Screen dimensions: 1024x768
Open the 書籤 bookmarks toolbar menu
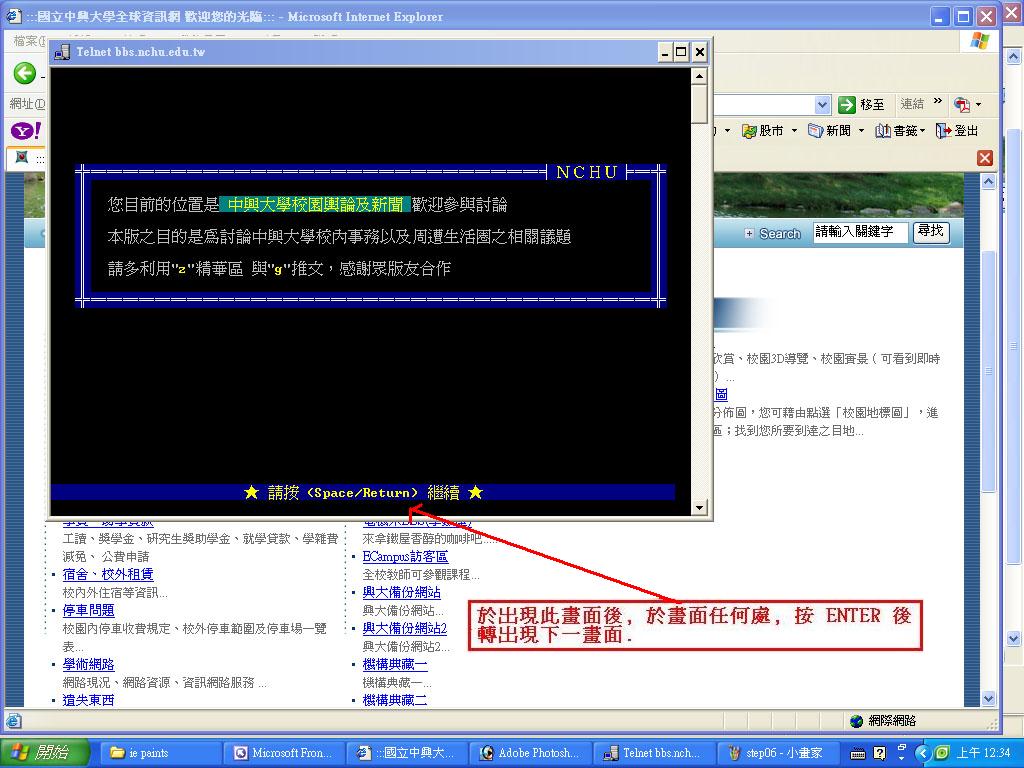point(900,131)
